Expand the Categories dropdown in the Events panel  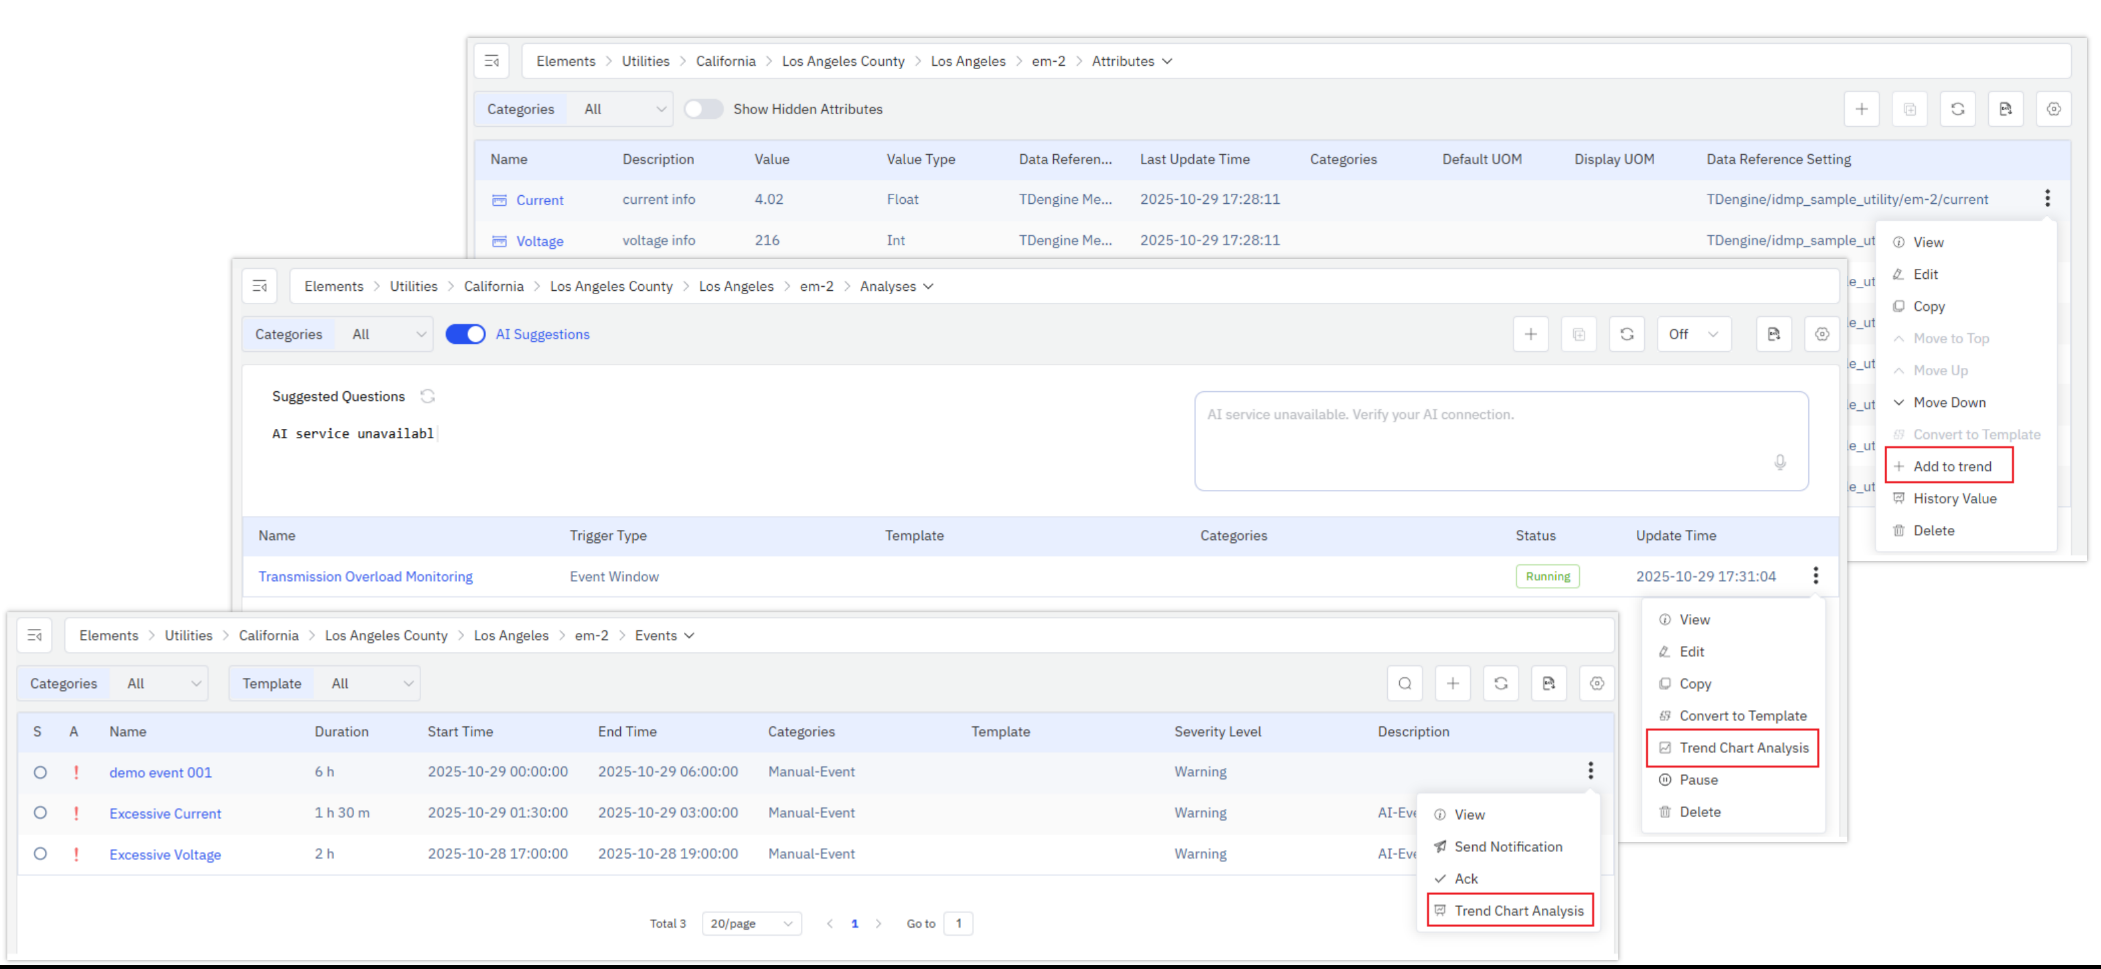click(160, 683)
